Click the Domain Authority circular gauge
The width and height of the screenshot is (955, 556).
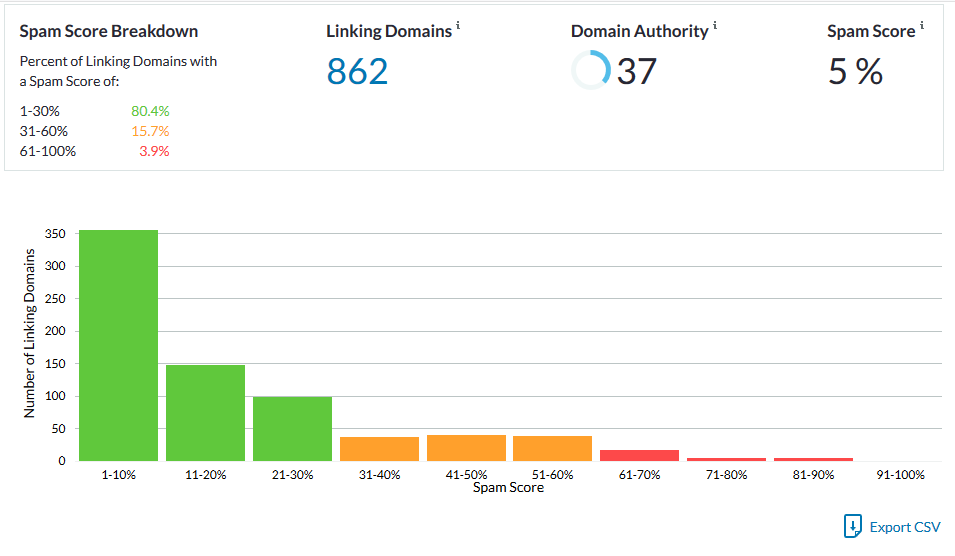(590, 71)
